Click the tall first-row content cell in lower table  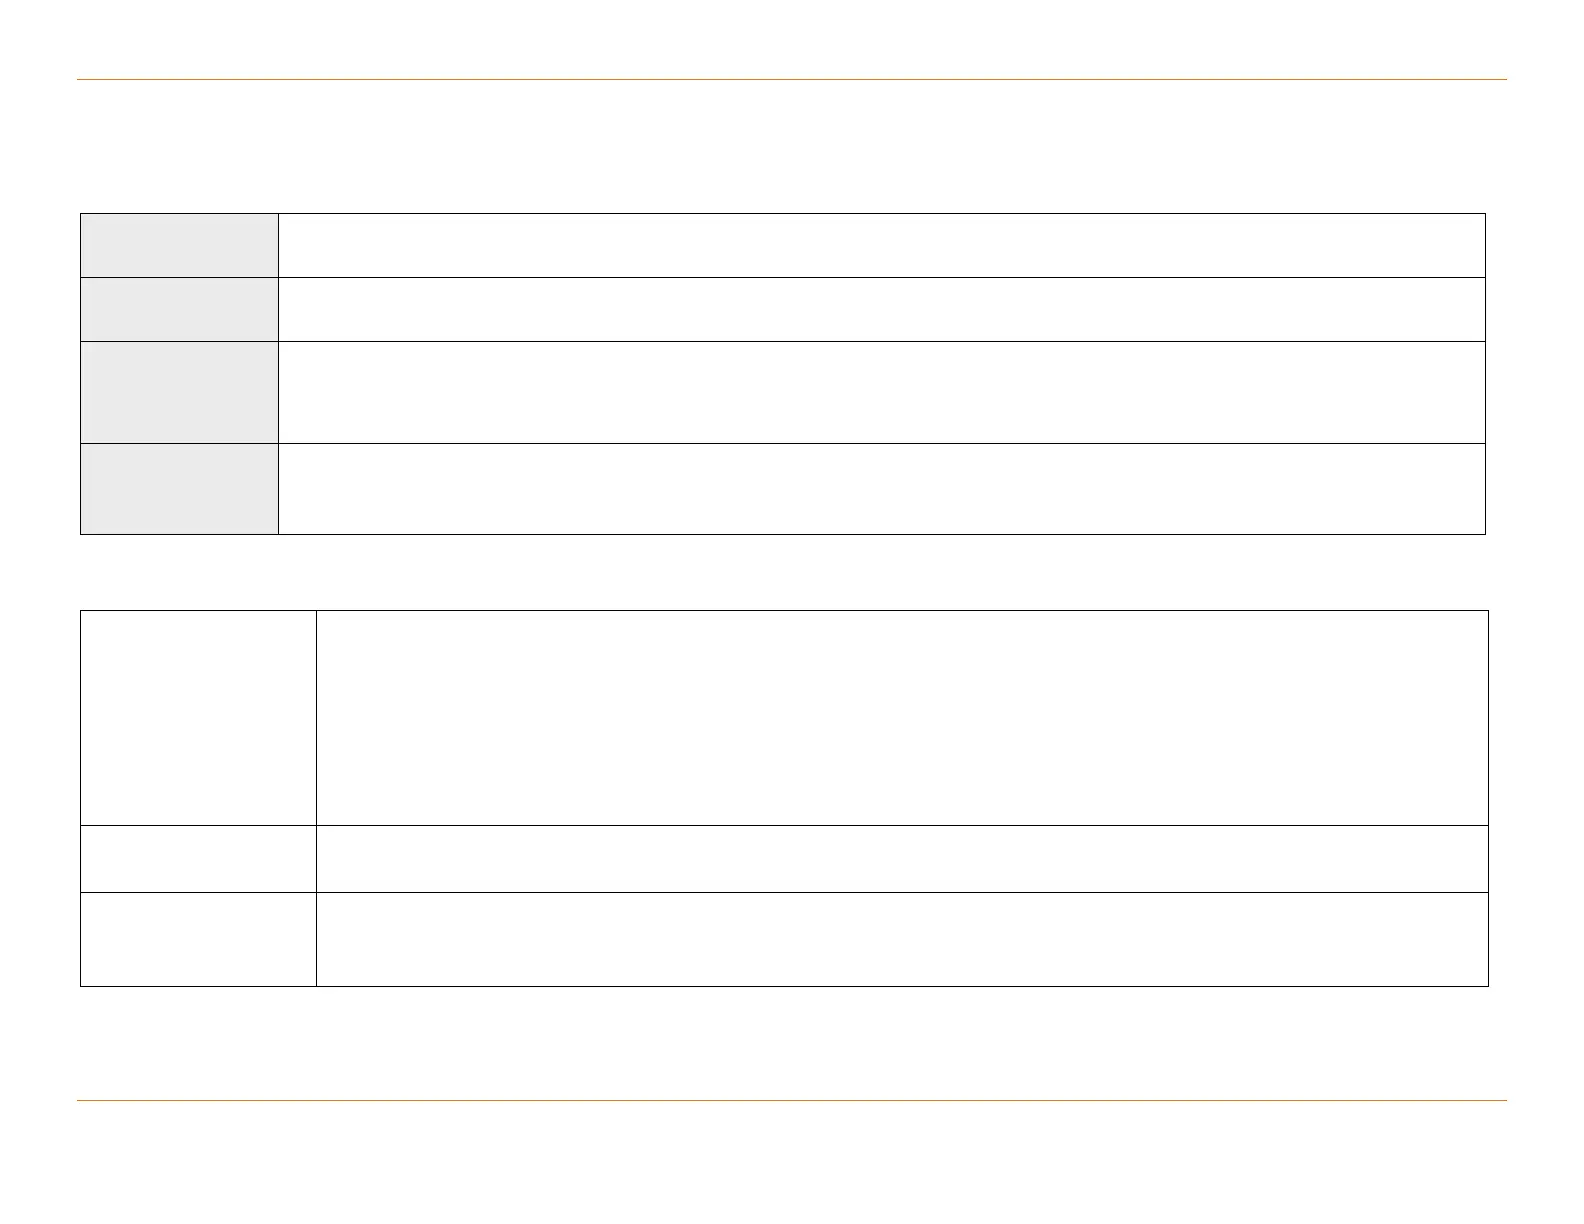[x=902, y=717]
